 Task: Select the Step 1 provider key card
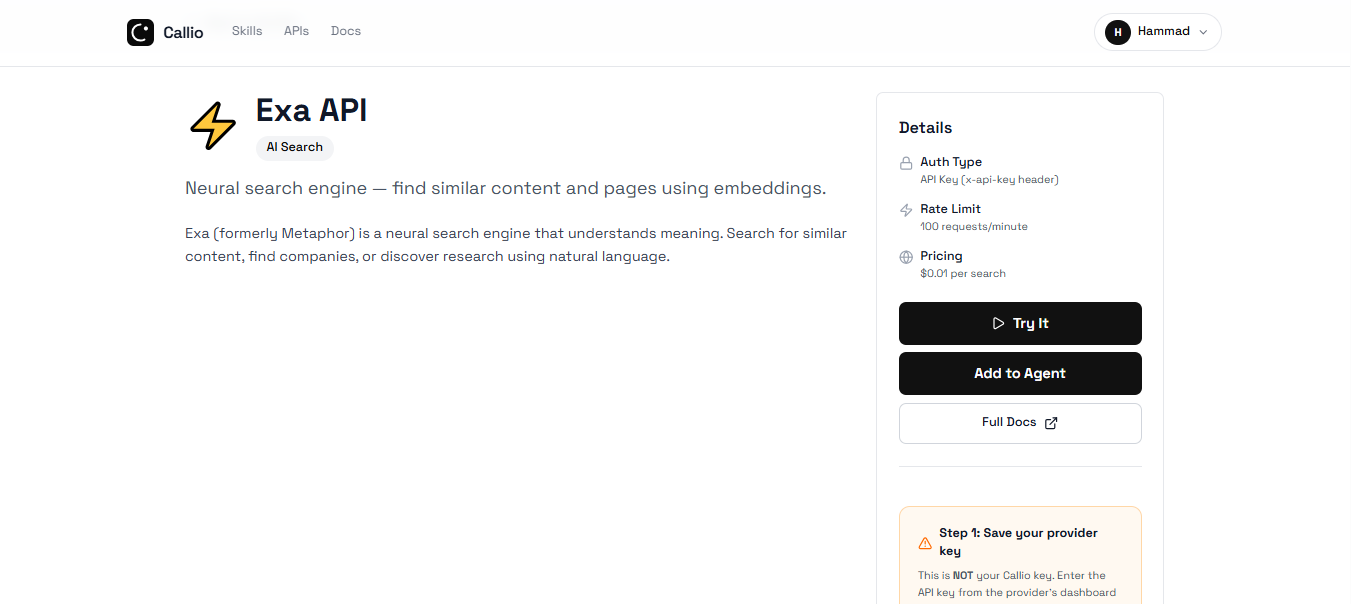[x=1019, y=555]
